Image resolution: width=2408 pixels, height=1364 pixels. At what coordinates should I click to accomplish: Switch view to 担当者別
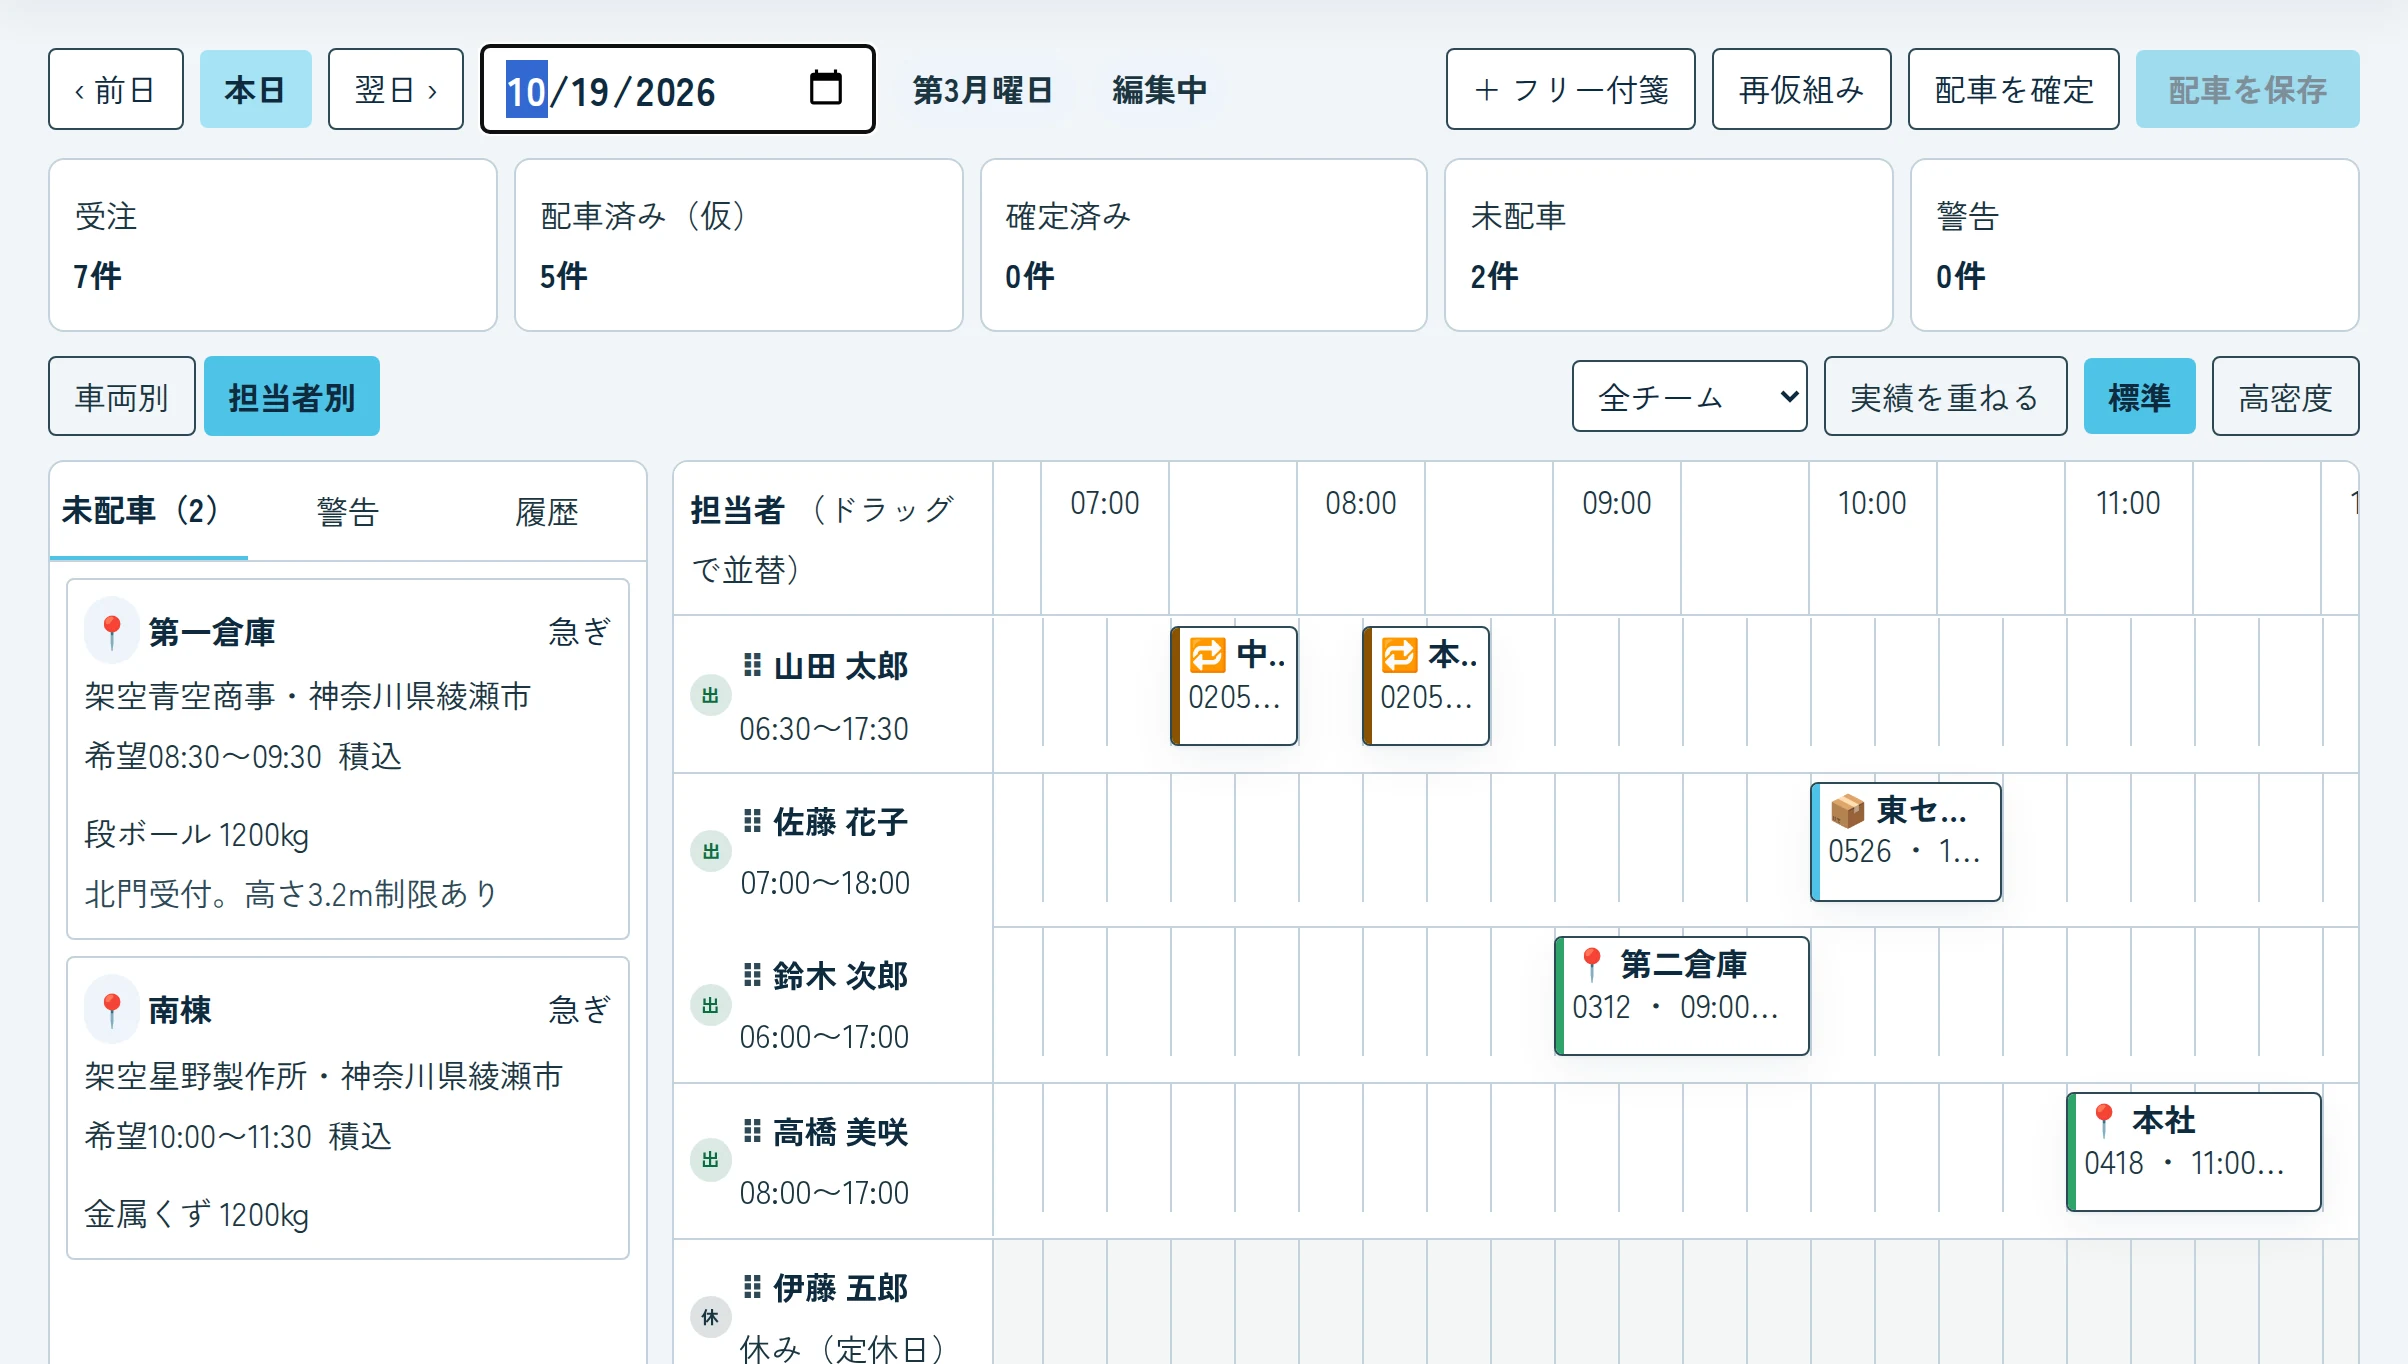[291, 397]
